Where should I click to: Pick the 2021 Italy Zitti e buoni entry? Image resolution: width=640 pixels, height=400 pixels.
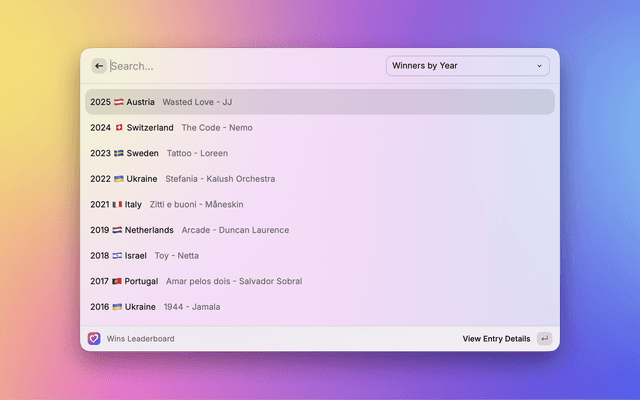[x=319, y=204]
